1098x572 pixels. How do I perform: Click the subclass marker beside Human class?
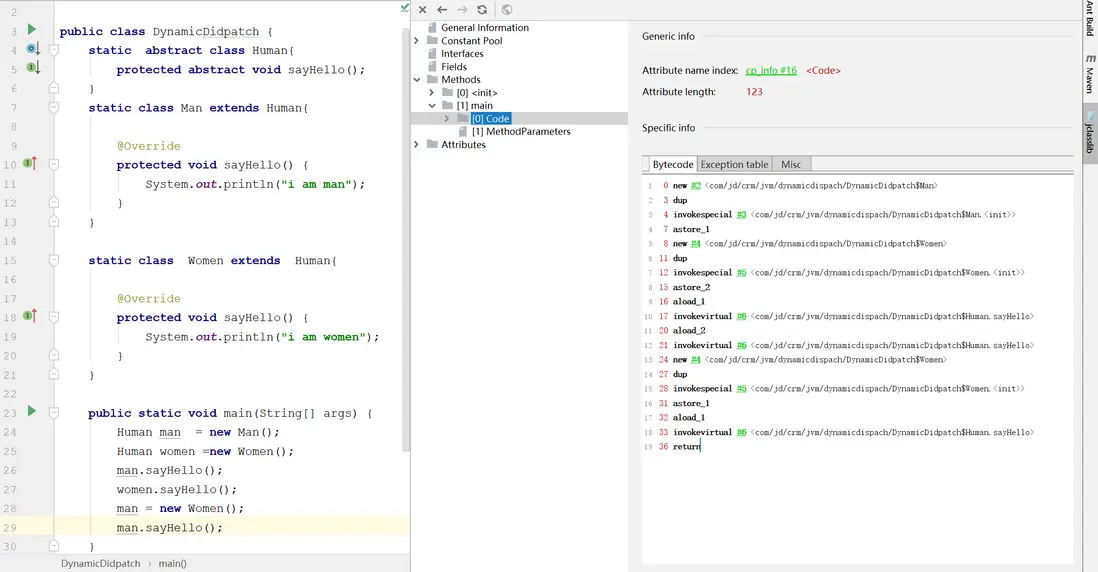32,49
